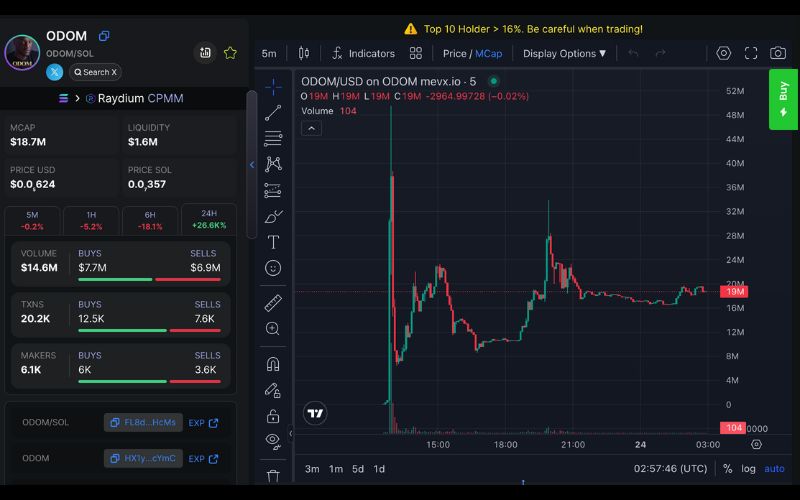
Task: Select the brush drawing tool
Action: pos(273,216)
